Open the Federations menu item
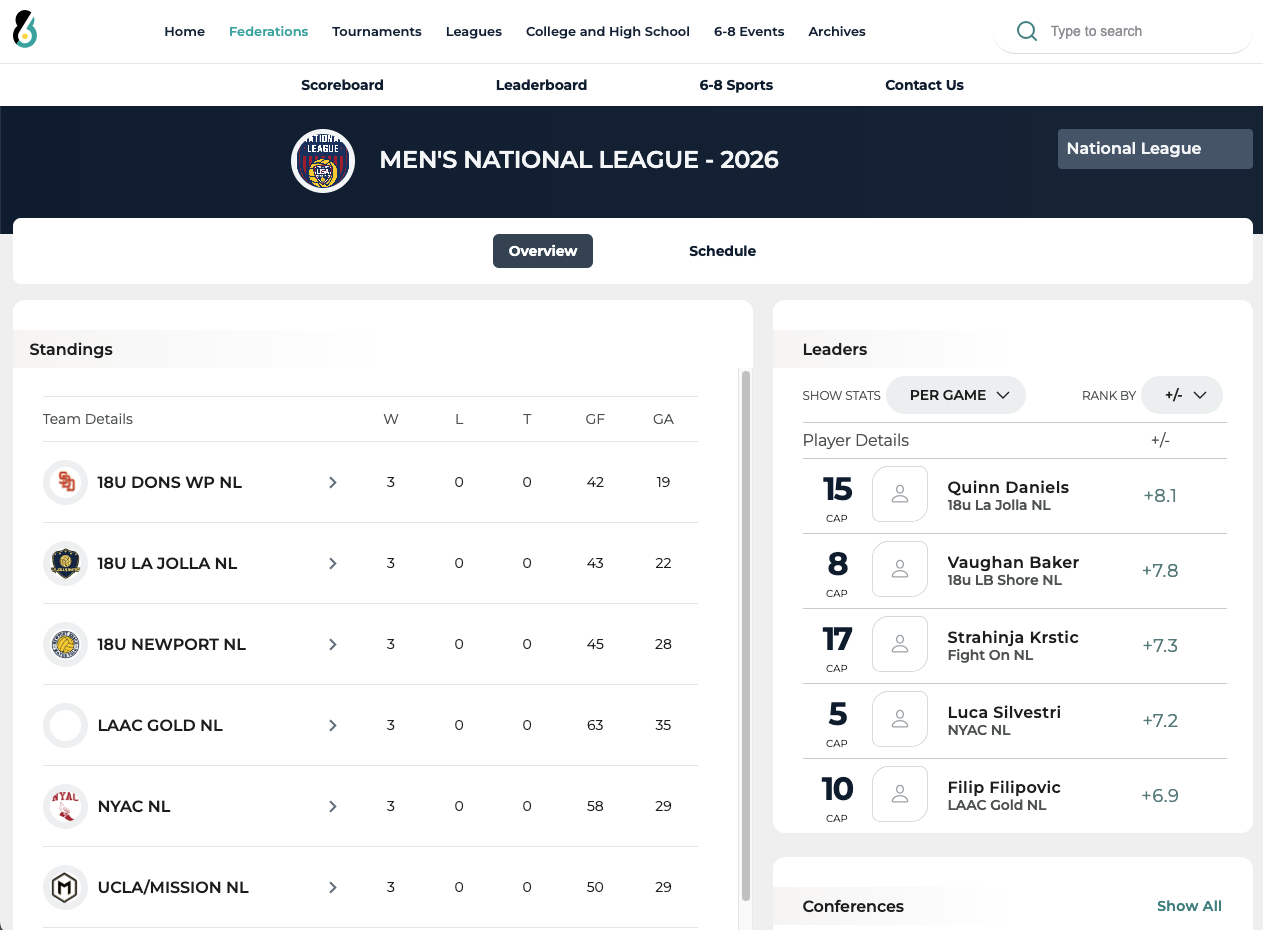This screenshot has width=1263, height=930. tap(268, 31)
